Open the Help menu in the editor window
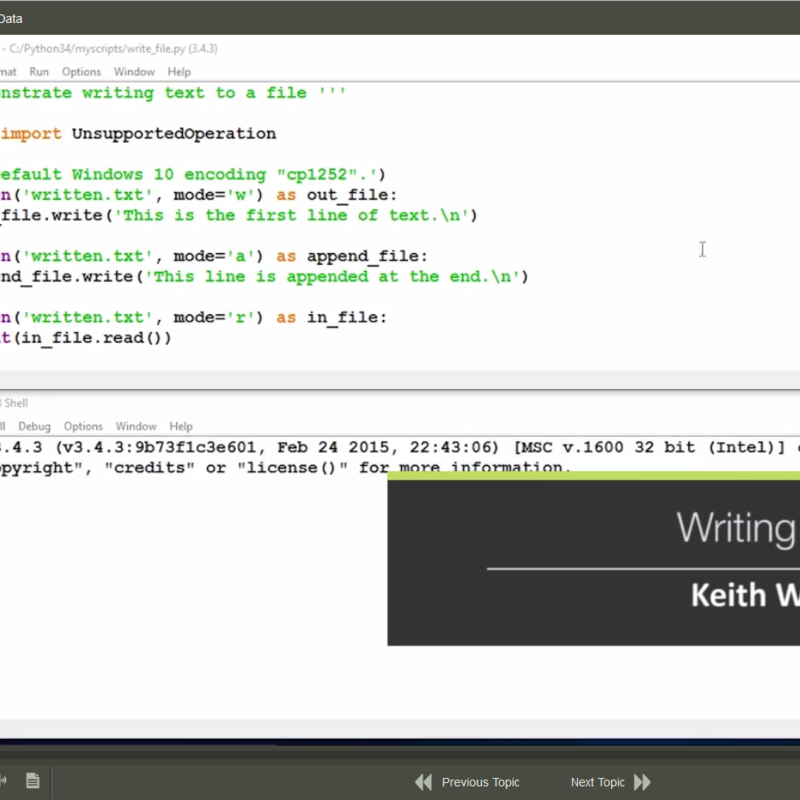This screenshot has width=800, height=800. click(179, 72)
